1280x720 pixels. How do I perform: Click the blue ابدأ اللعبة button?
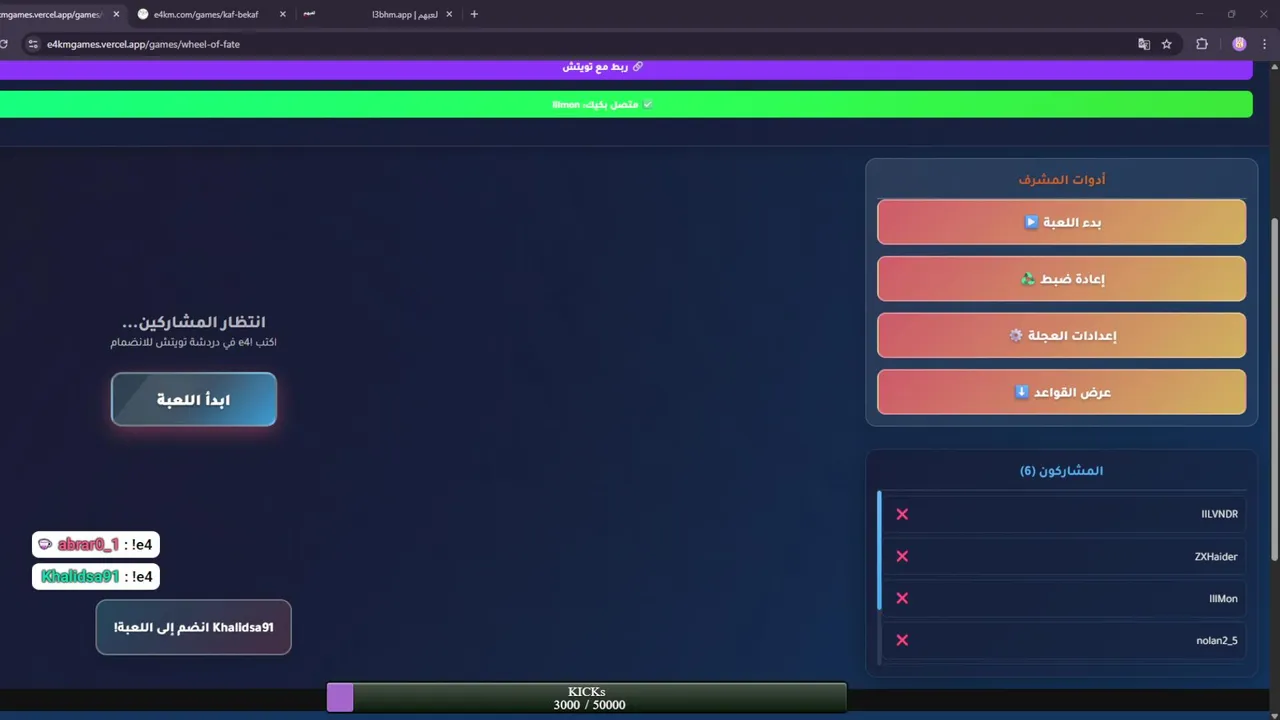pos(194,399)
